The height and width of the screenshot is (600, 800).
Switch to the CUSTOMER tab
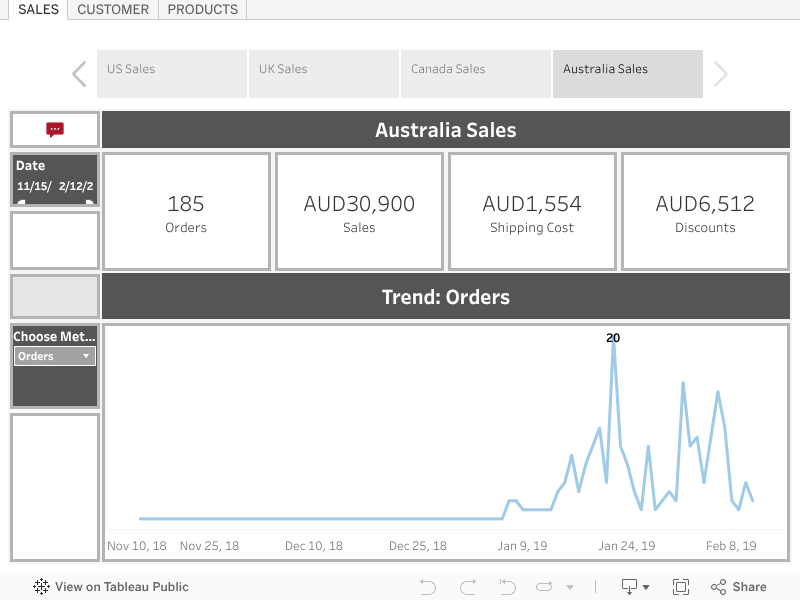113,10
